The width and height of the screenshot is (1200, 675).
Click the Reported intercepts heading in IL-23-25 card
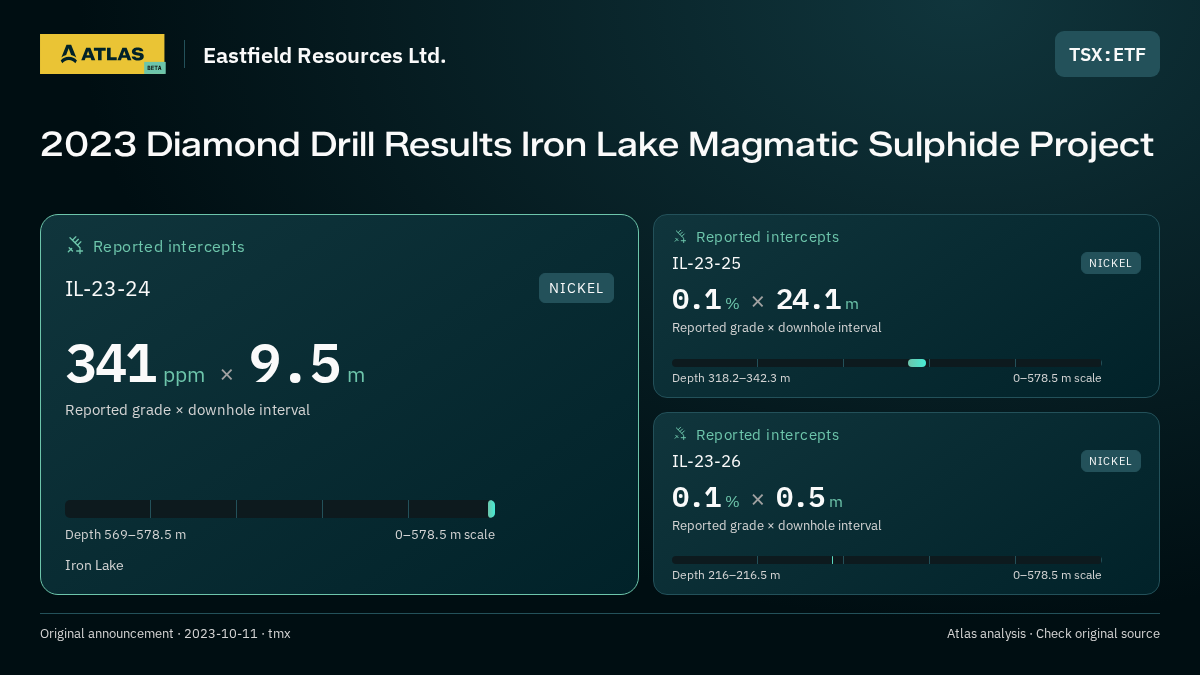768,237
